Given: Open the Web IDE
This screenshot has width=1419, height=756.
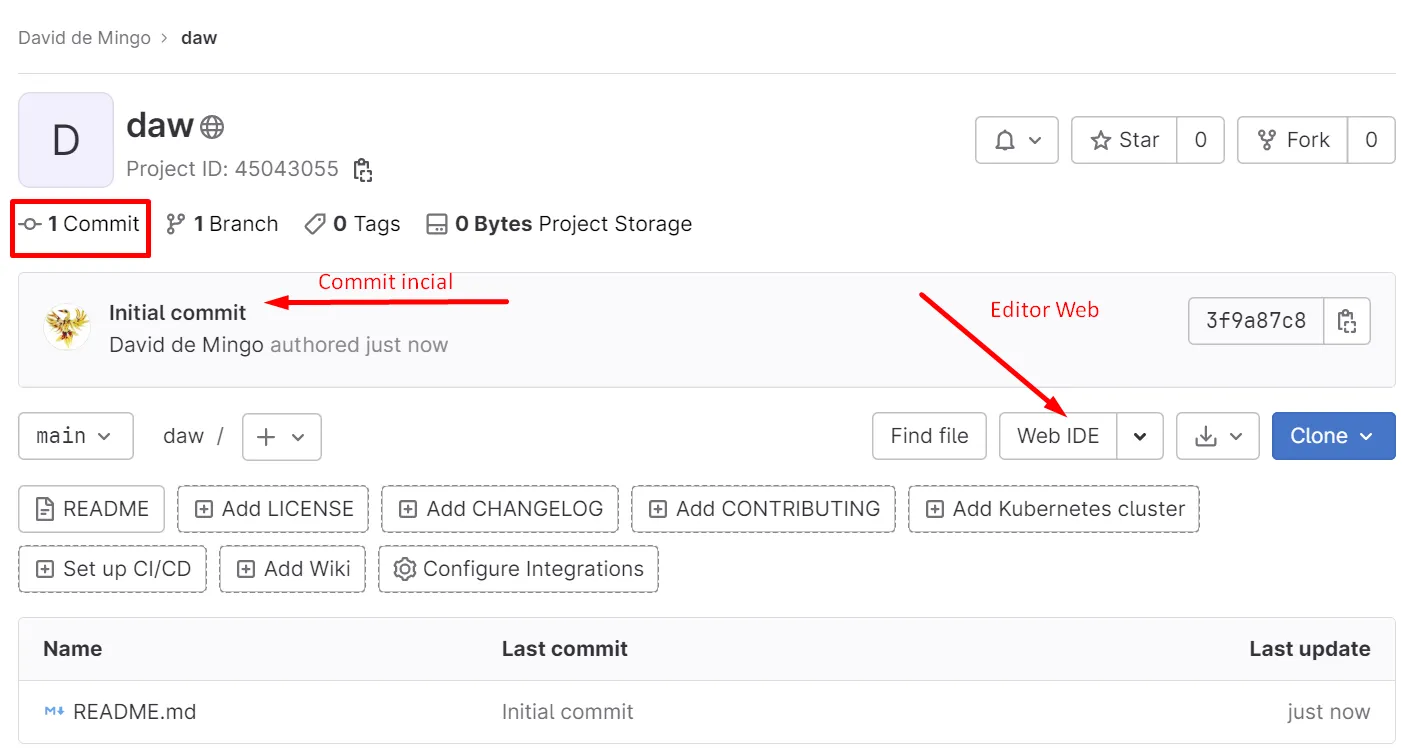Looking at the screenshot, I should (x=1057, y=436).
